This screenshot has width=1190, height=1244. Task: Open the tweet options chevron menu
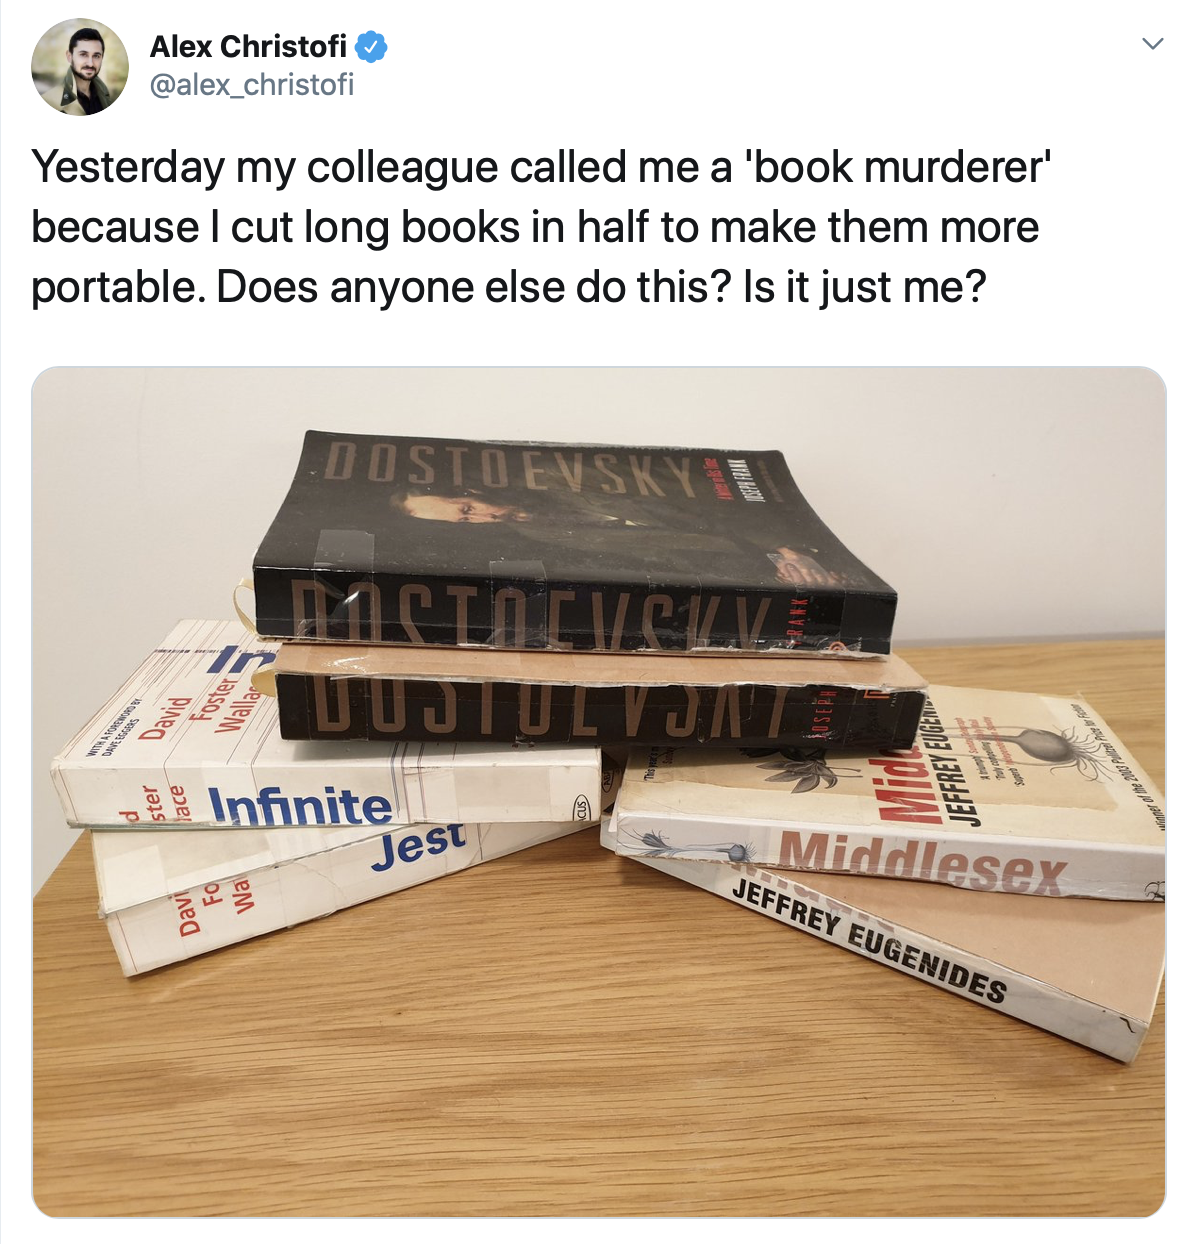click(1153, 43)
